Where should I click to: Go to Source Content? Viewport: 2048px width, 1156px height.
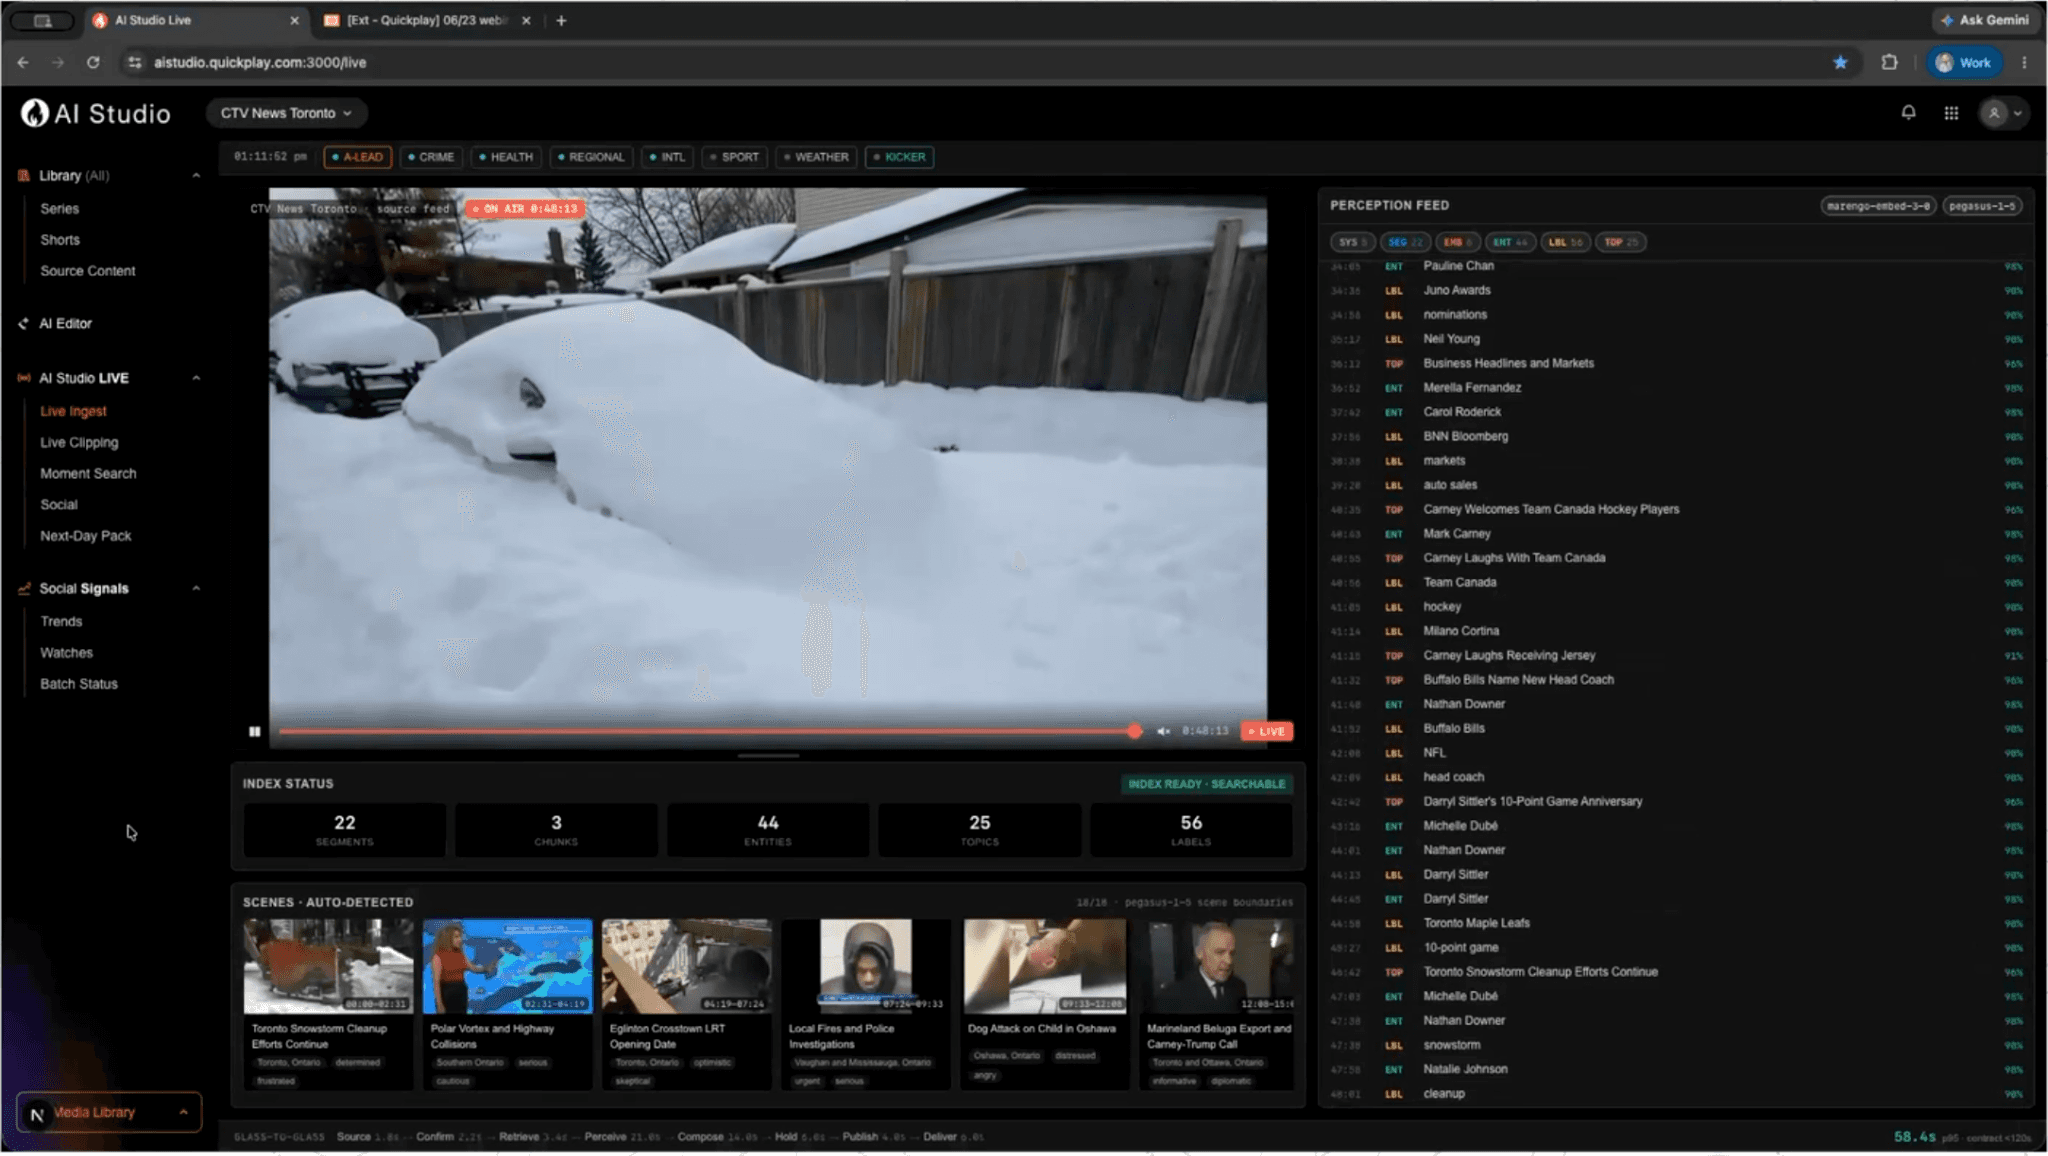(88, 271)
